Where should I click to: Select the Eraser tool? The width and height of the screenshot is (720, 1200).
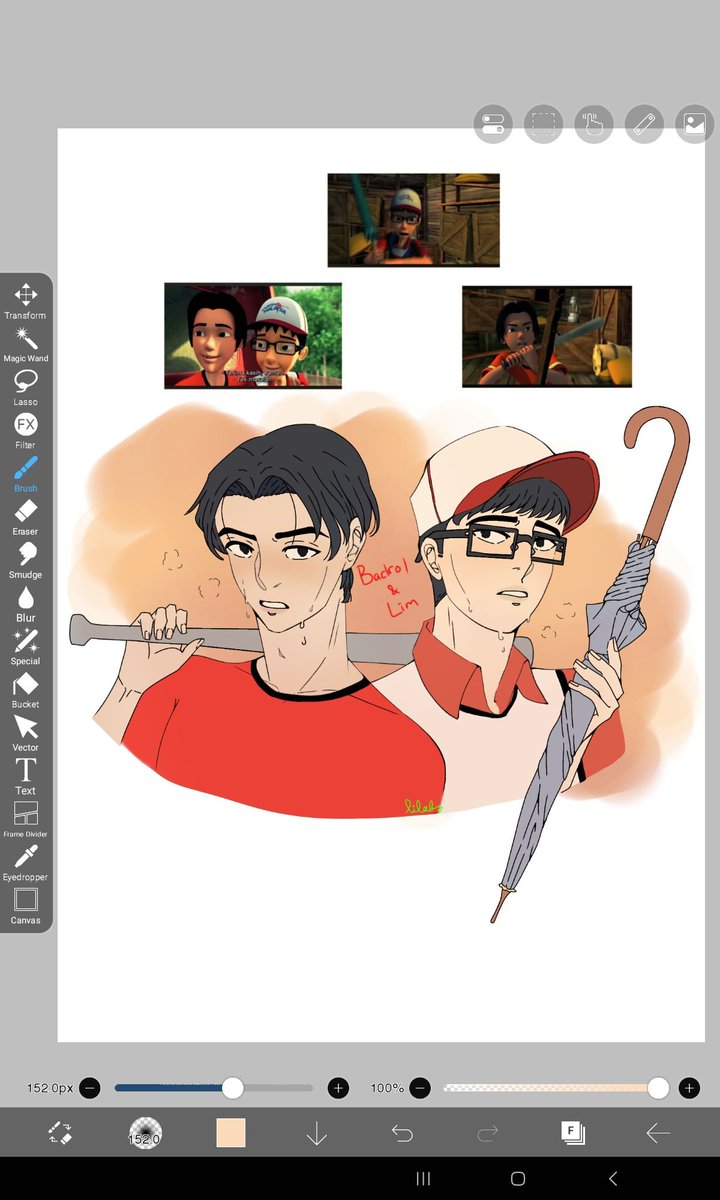25,517
